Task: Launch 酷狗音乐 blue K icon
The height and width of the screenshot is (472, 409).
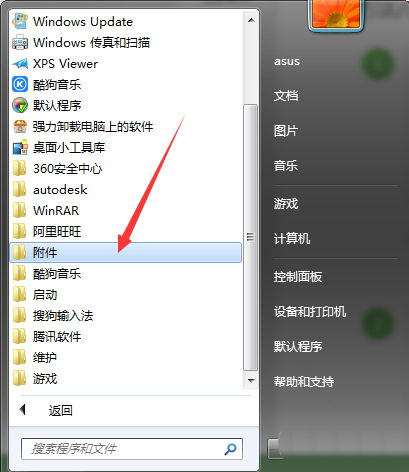Action: [20, 84]
